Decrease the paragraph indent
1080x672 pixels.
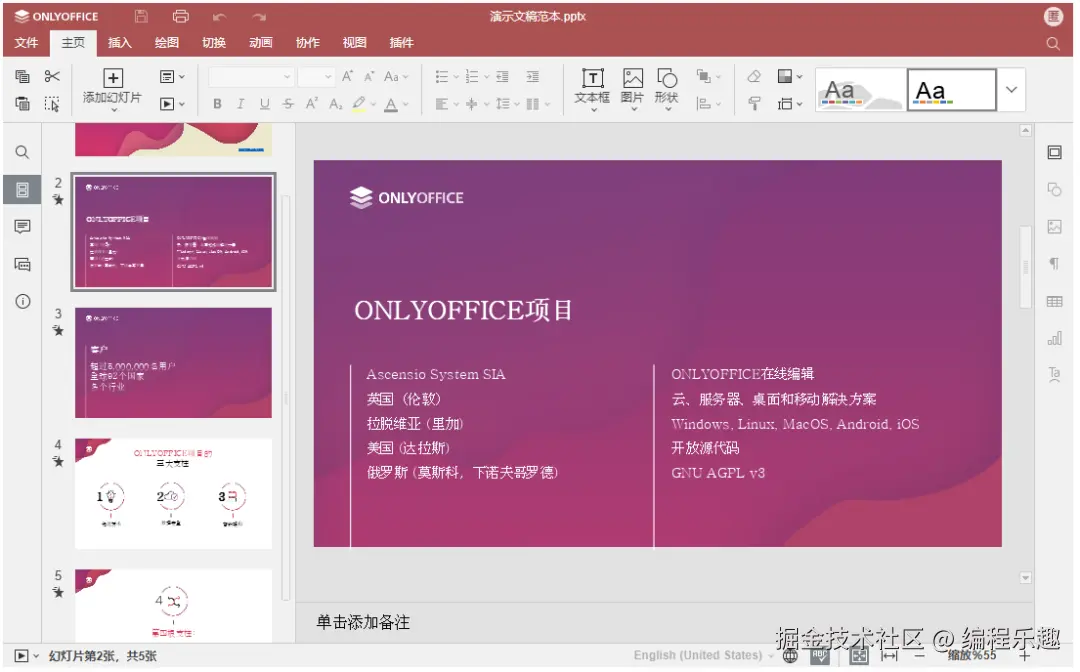coord(503,76)
